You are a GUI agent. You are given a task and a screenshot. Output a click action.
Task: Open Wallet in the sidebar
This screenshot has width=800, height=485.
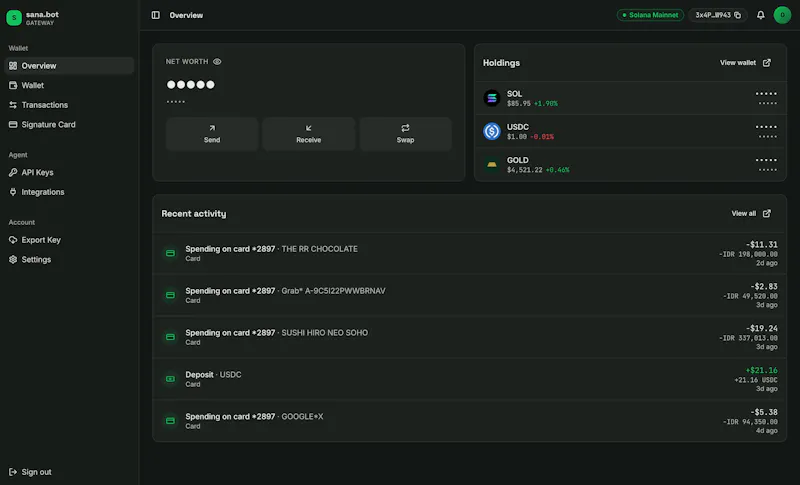click(x=69, y=85)
